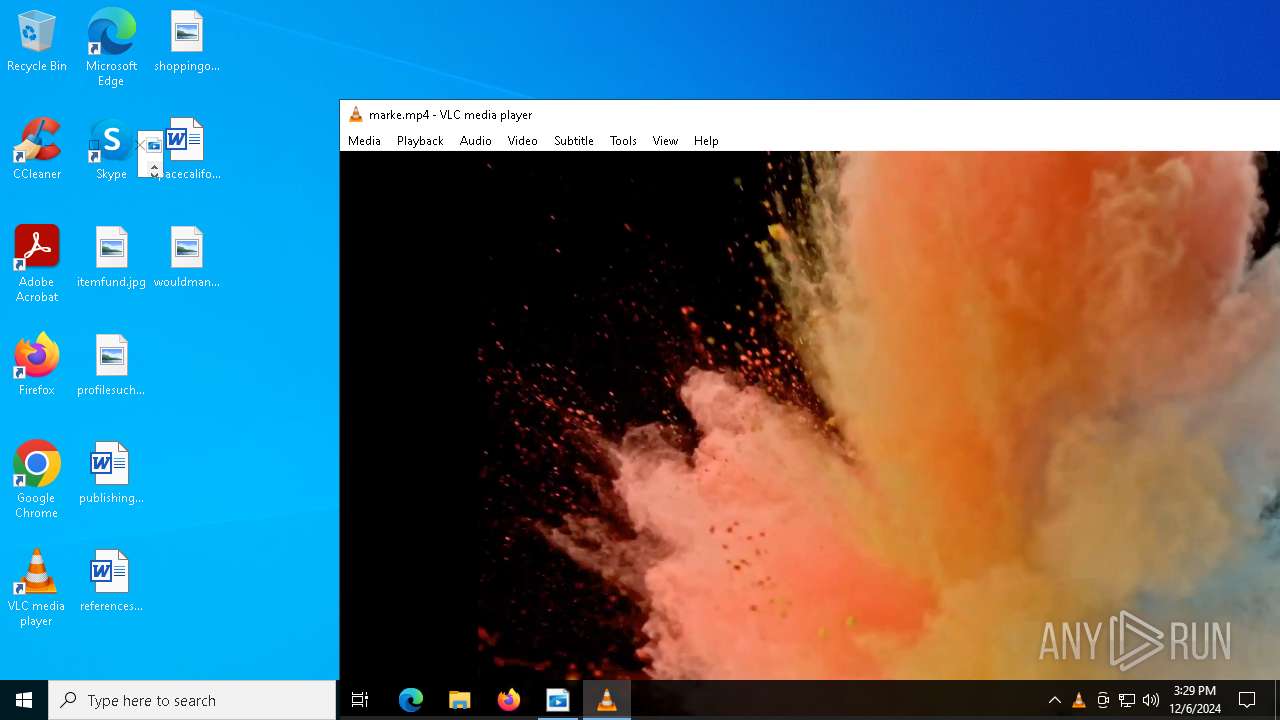
Task: Open the Windows Start menu
Action: pos(24,700)
